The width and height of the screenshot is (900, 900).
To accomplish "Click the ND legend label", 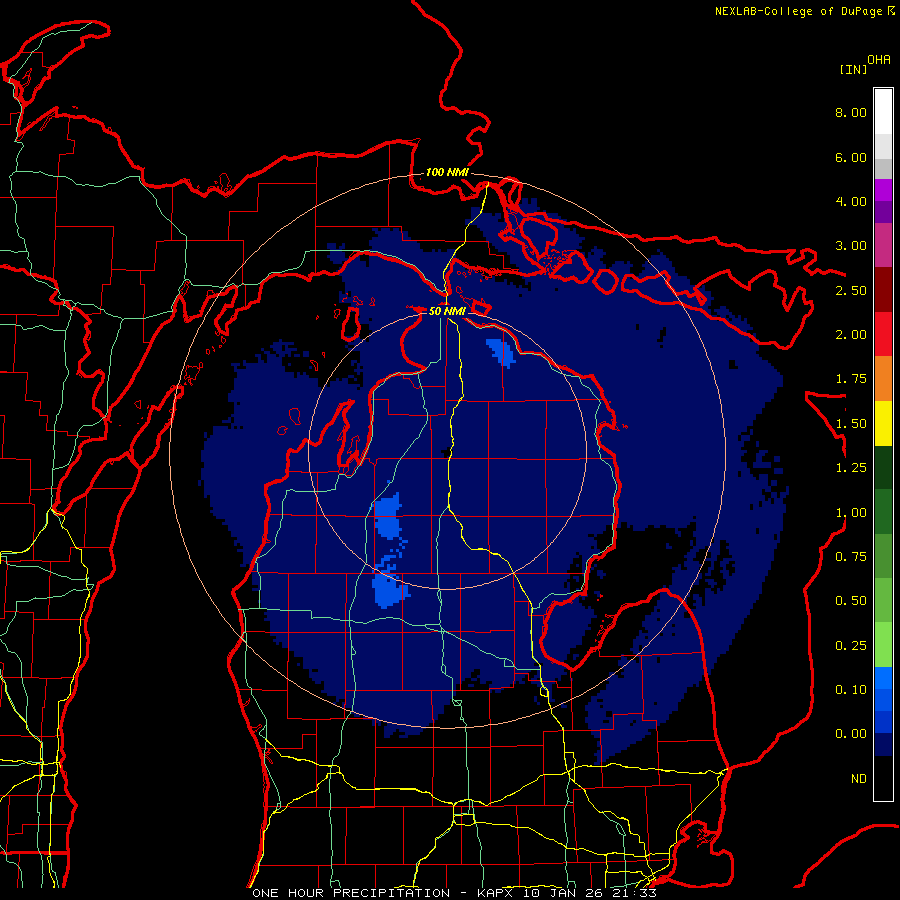I will 859,779.
